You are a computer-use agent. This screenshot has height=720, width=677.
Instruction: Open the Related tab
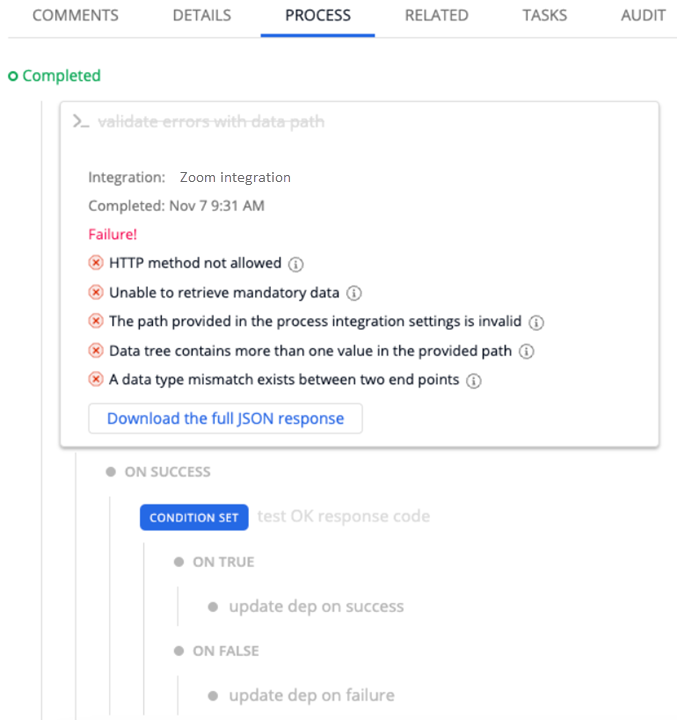(x=436, y=16)
